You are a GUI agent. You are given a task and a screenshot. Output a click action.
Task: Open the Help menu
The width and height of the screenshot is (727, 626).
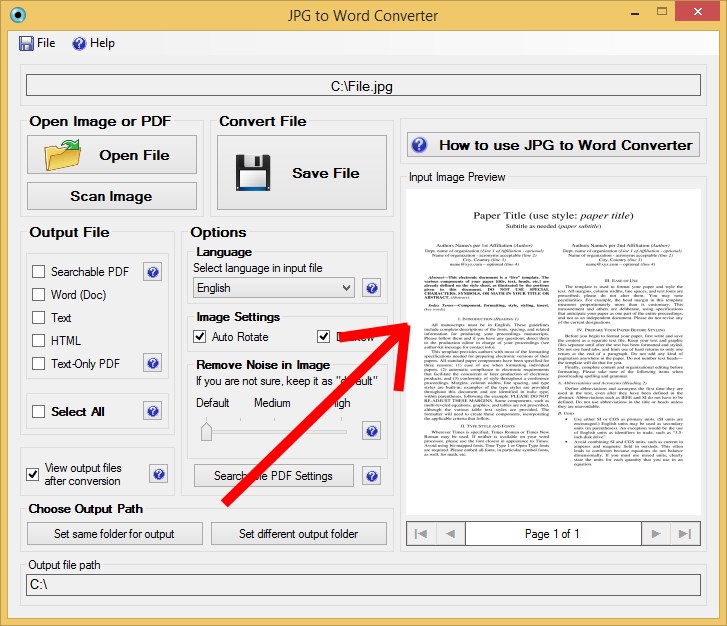(94, 43)
